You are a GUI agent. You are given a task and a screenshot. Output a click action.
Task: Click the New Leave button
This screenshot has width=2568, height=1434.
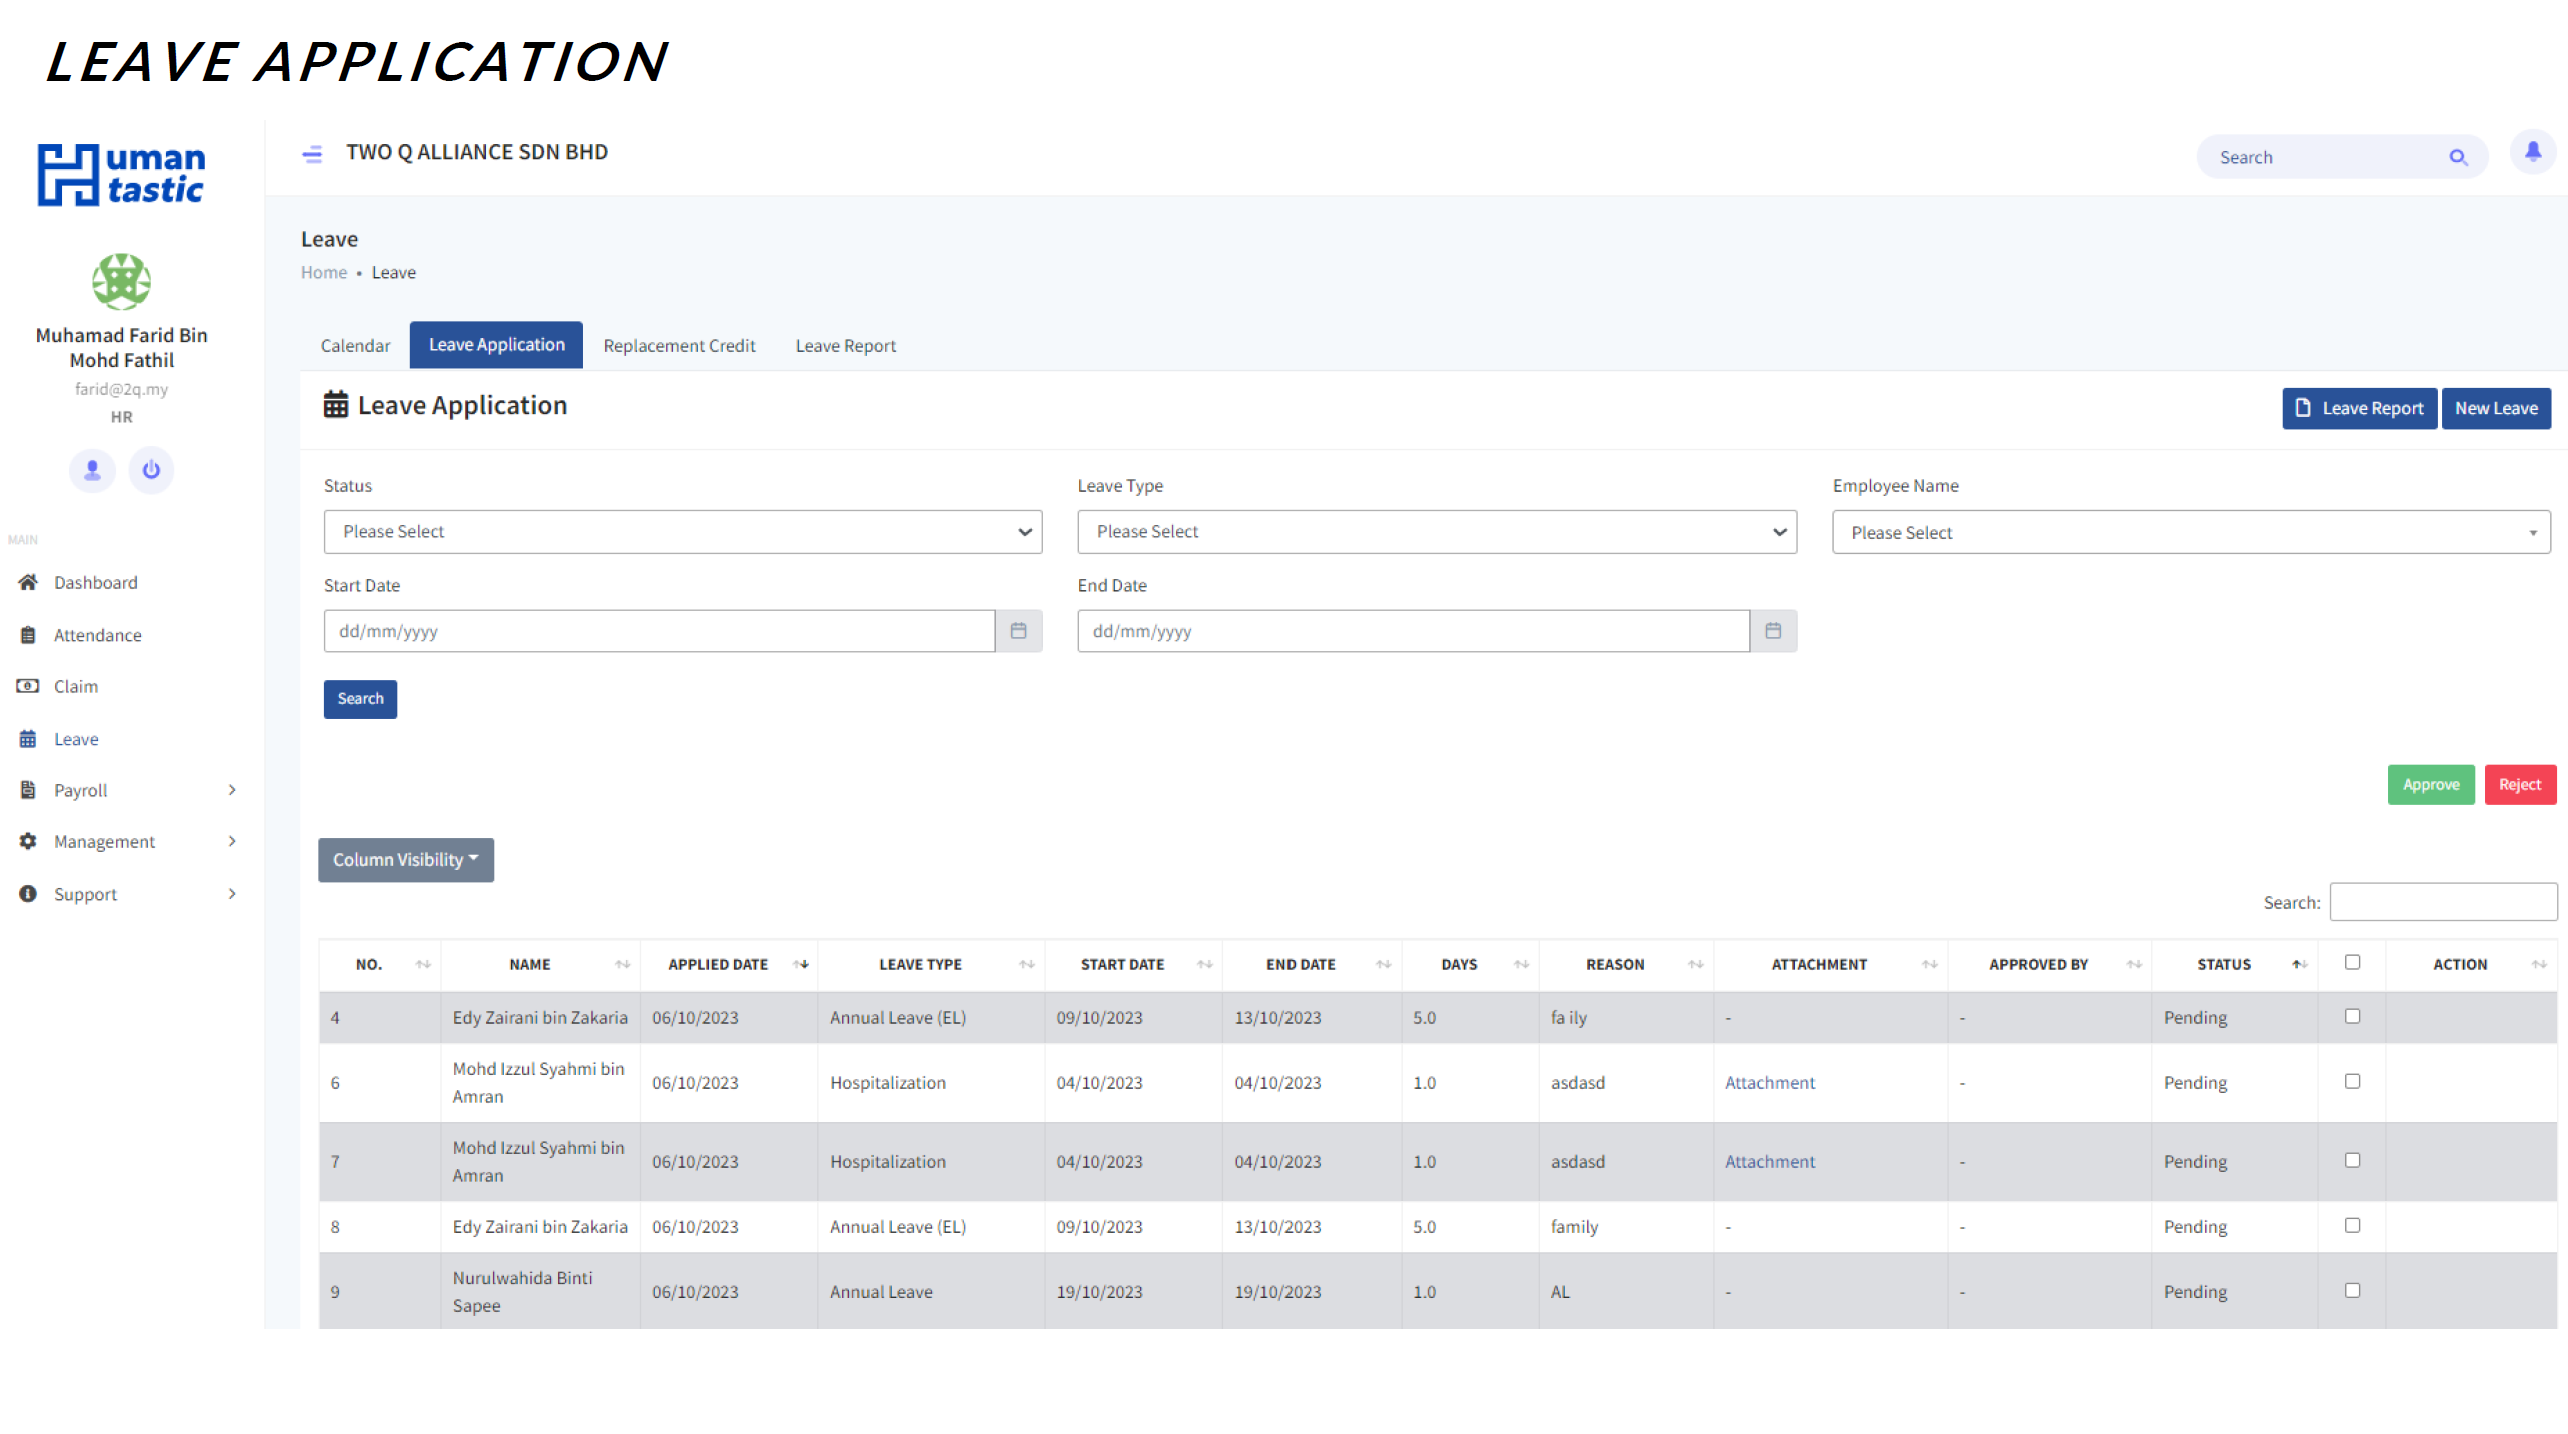click(2496, 407)
